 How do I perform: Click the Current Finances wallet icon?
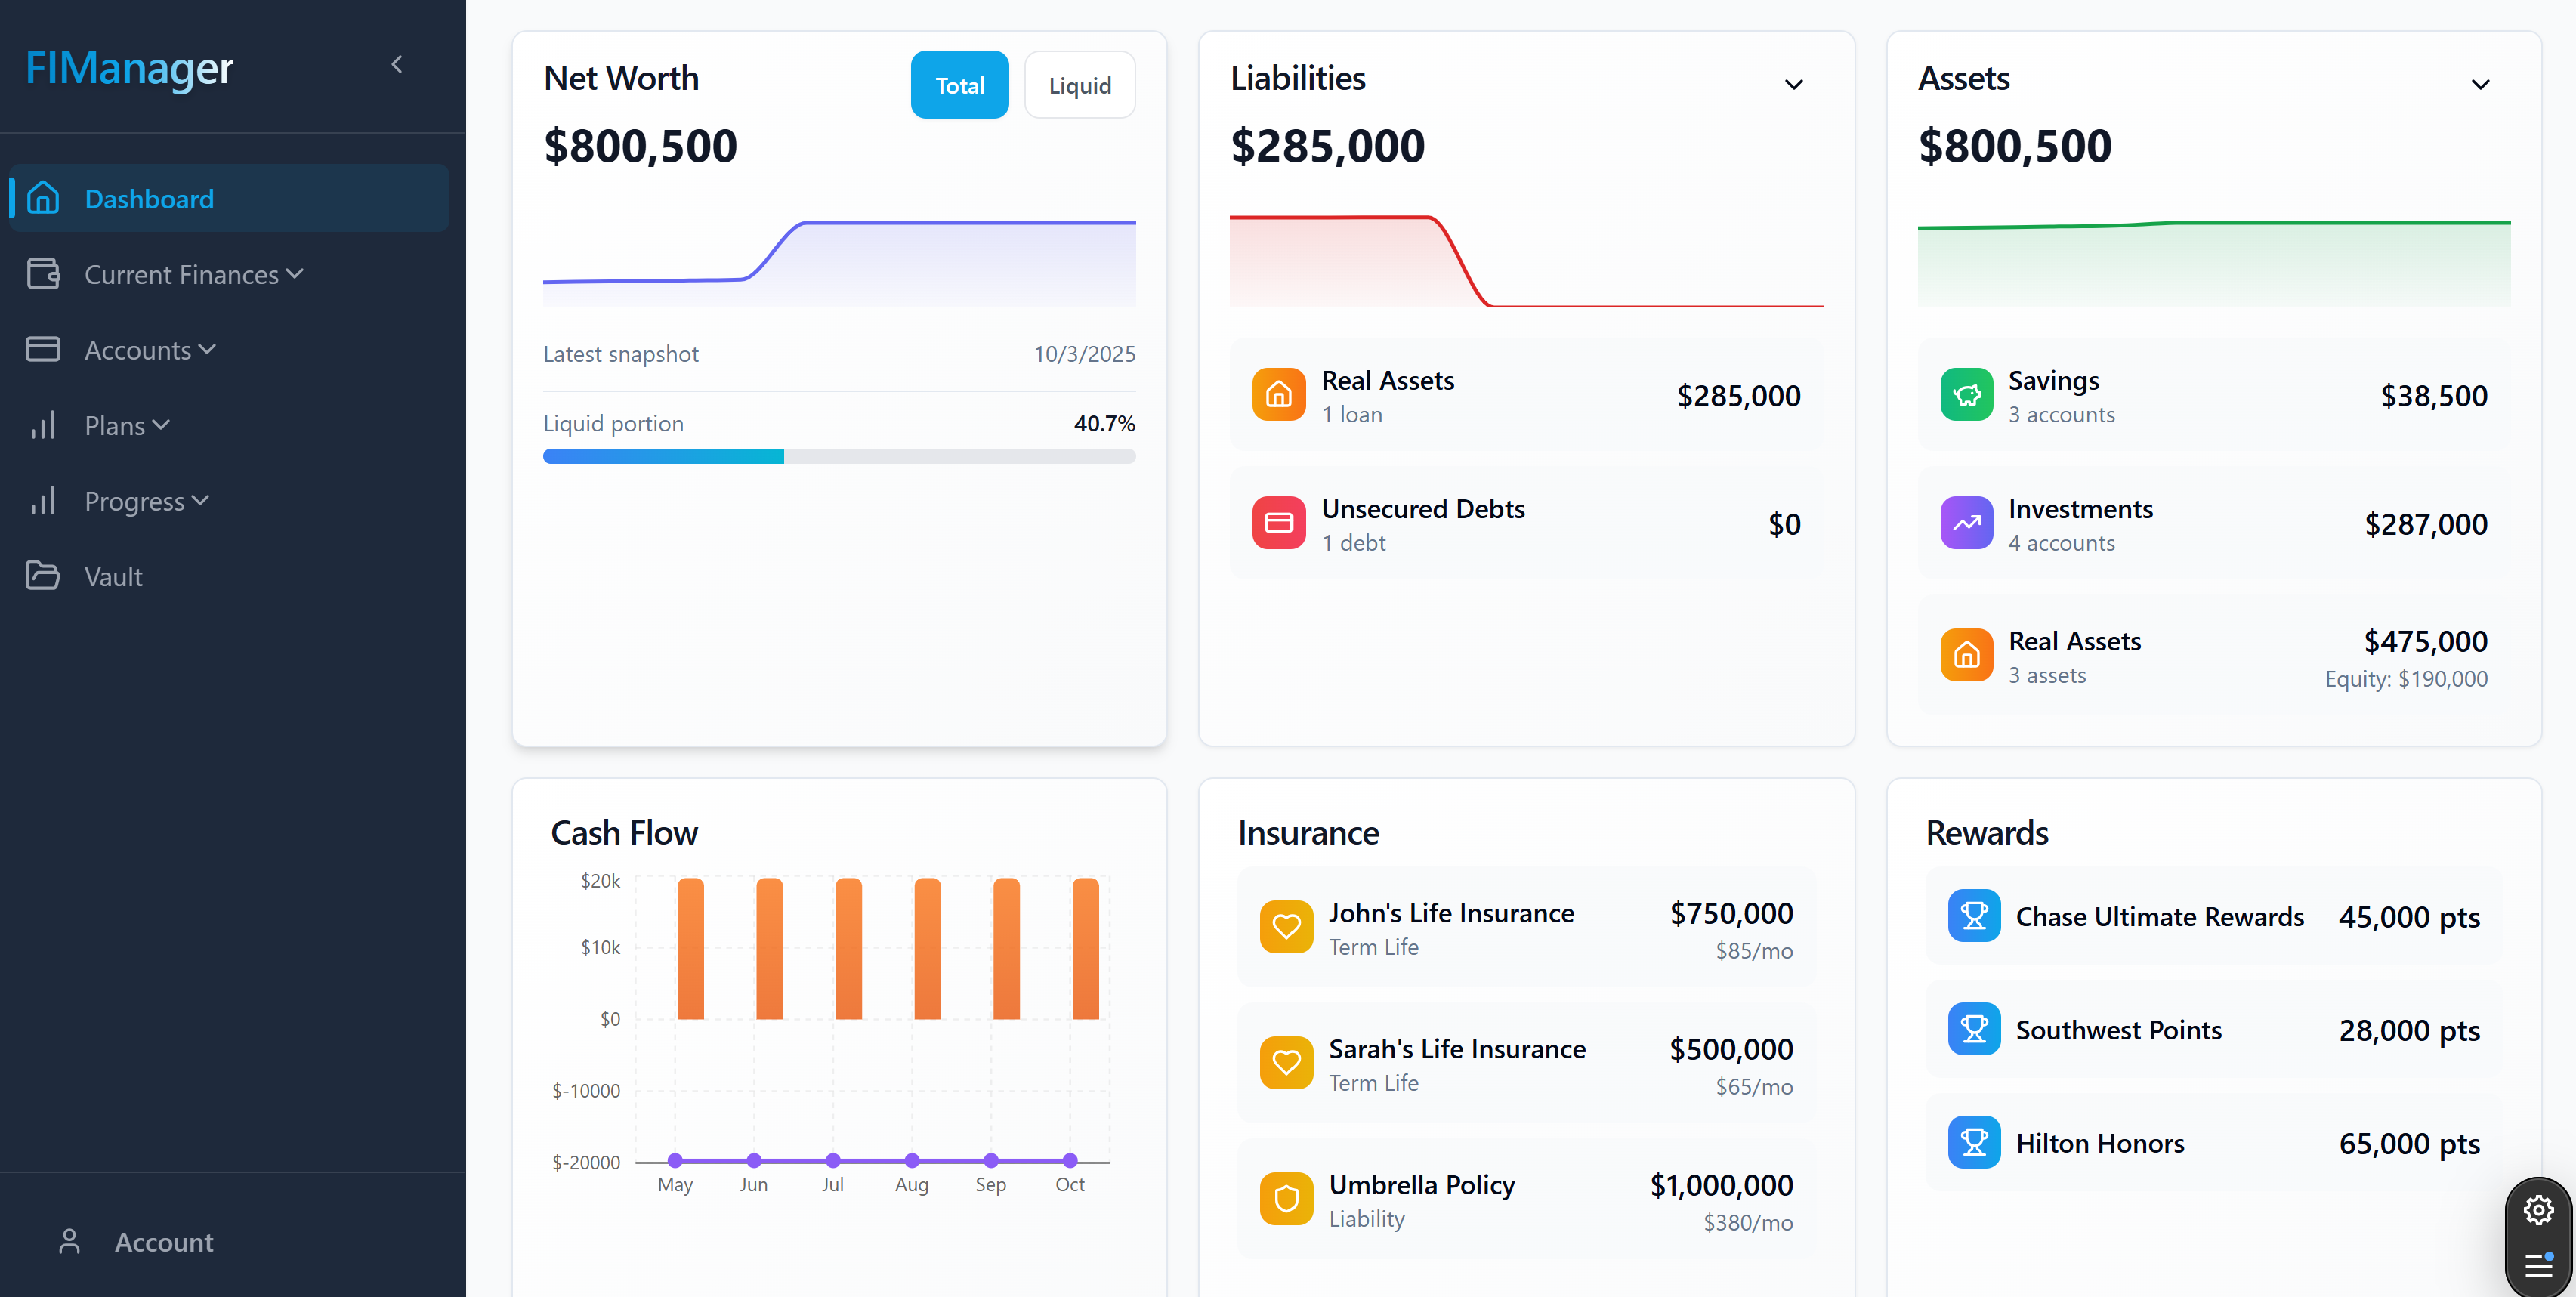coord(43,274)
